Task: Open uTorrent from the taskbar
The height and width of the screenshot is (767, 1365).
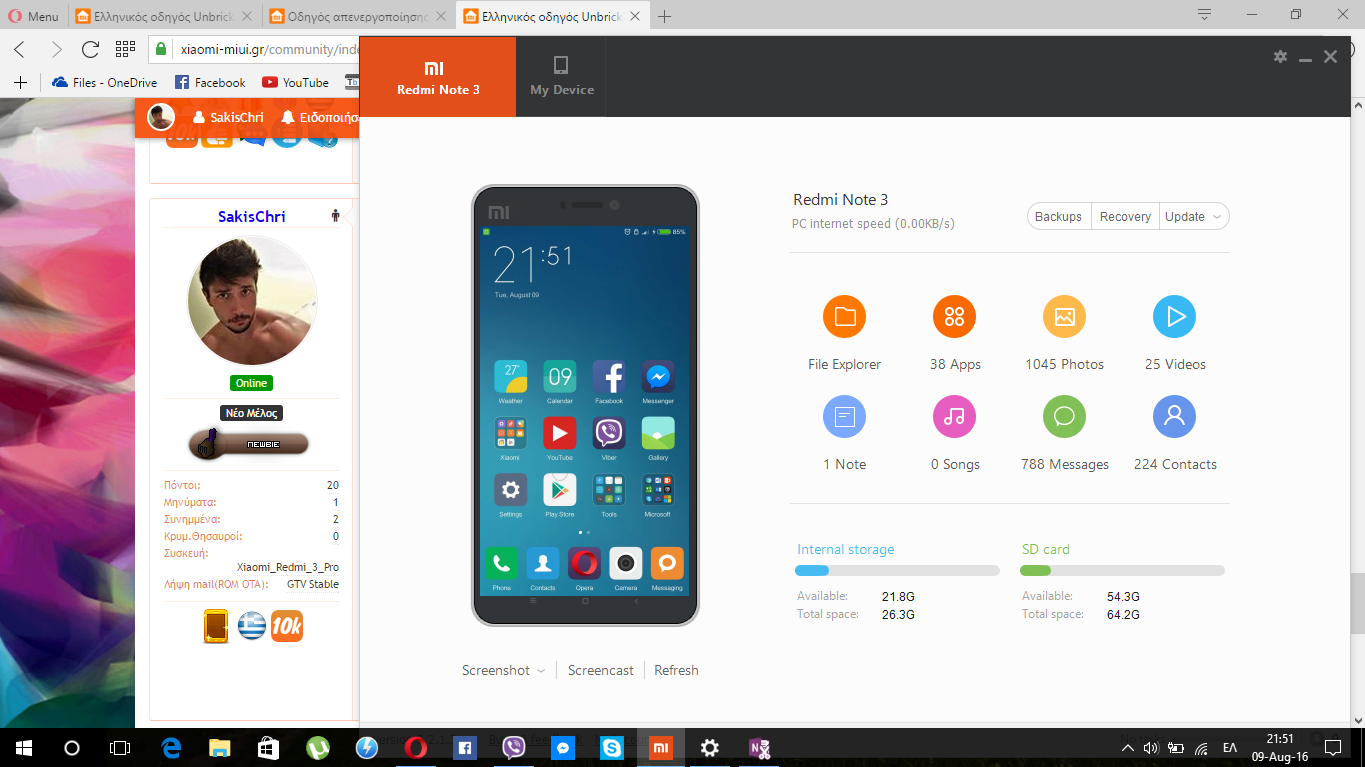Action: [x=318, y=747]
